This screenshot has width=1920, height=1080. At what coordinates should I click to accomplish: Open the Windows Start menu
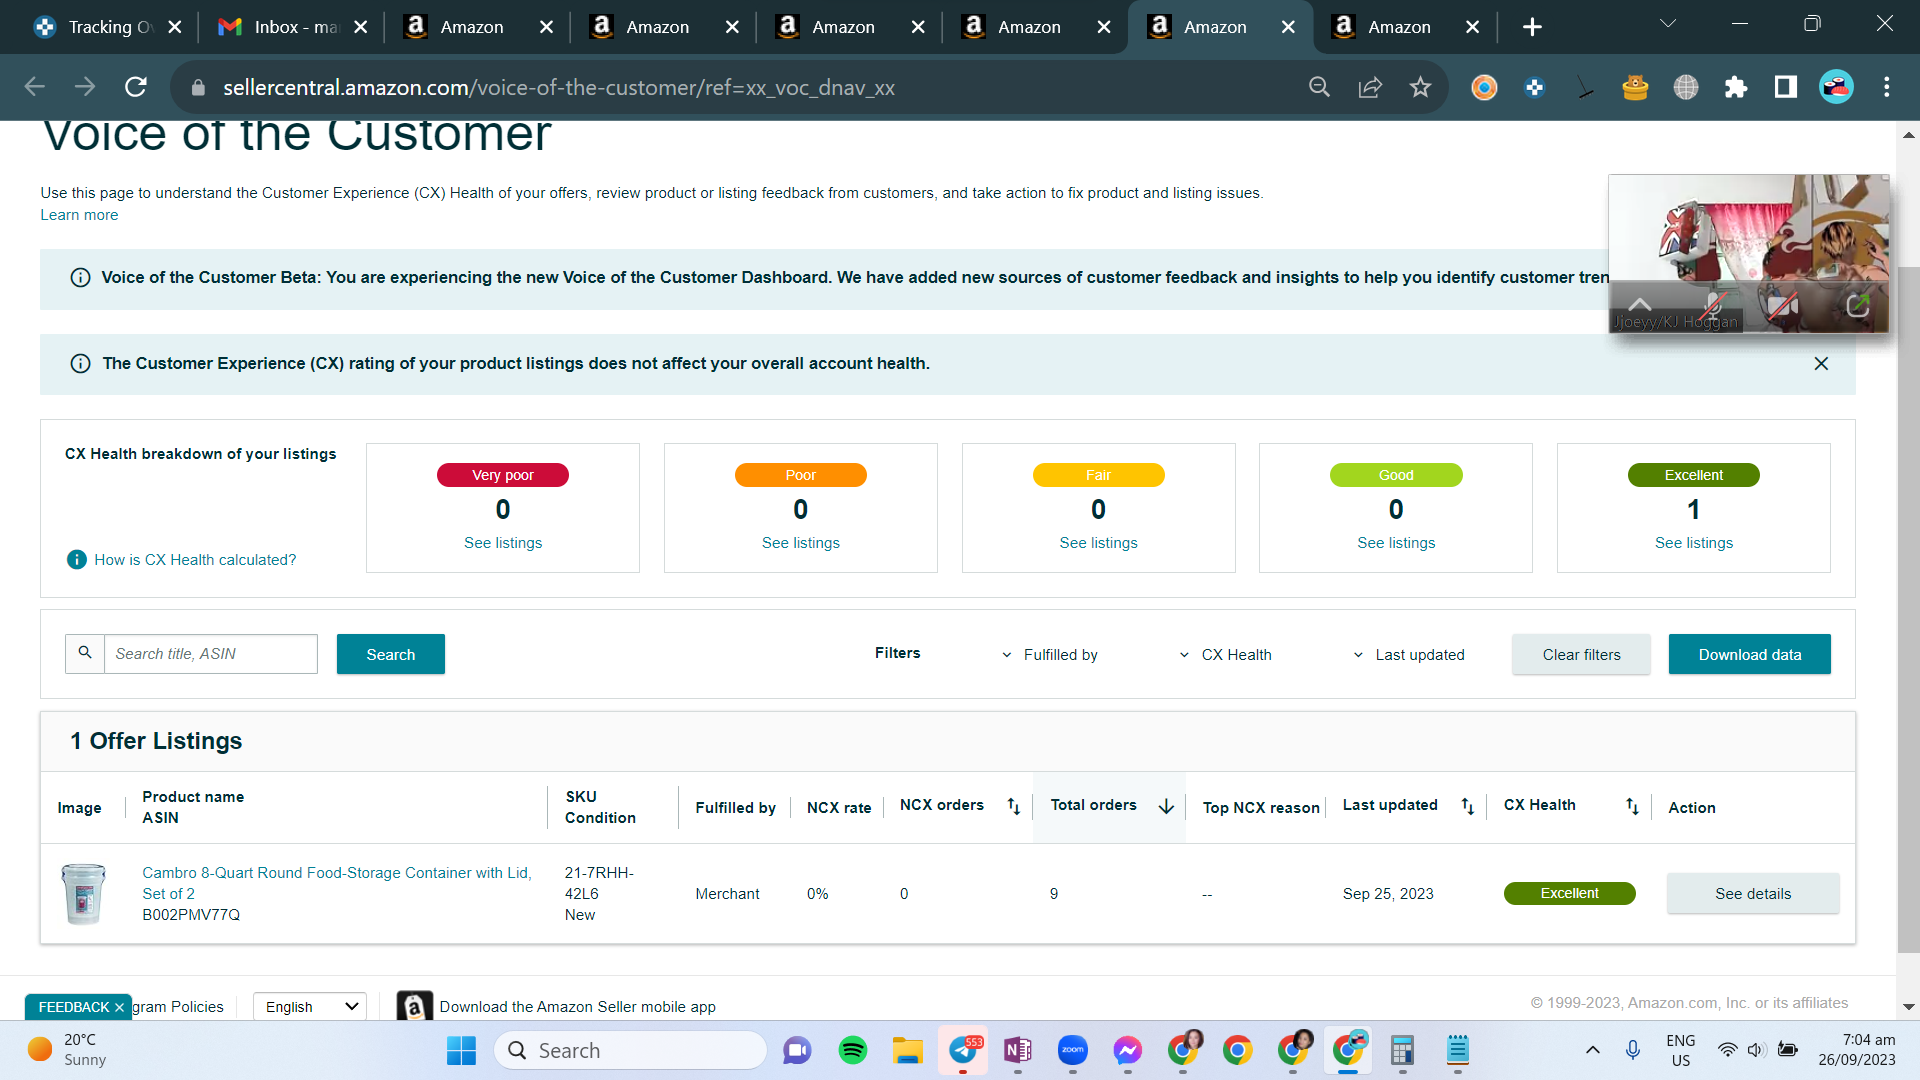(x=461, y=1050)
